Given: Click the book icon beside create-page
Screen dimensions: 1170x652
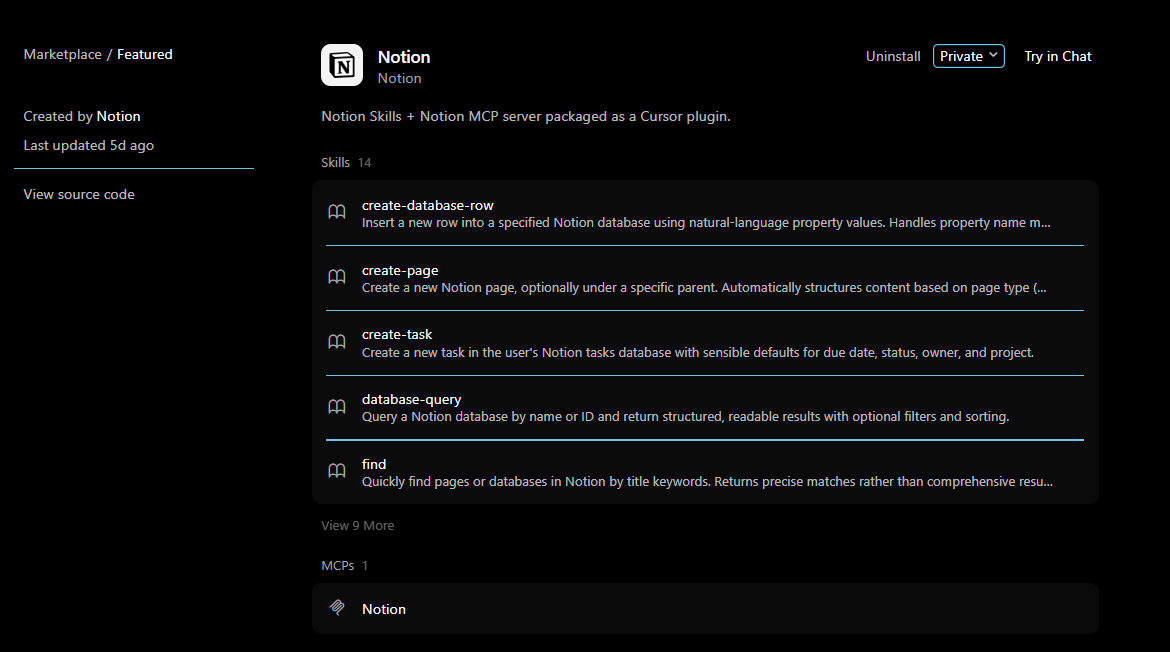Looking at the screenshot, I should pyautogui.click(x=337, y=277).
